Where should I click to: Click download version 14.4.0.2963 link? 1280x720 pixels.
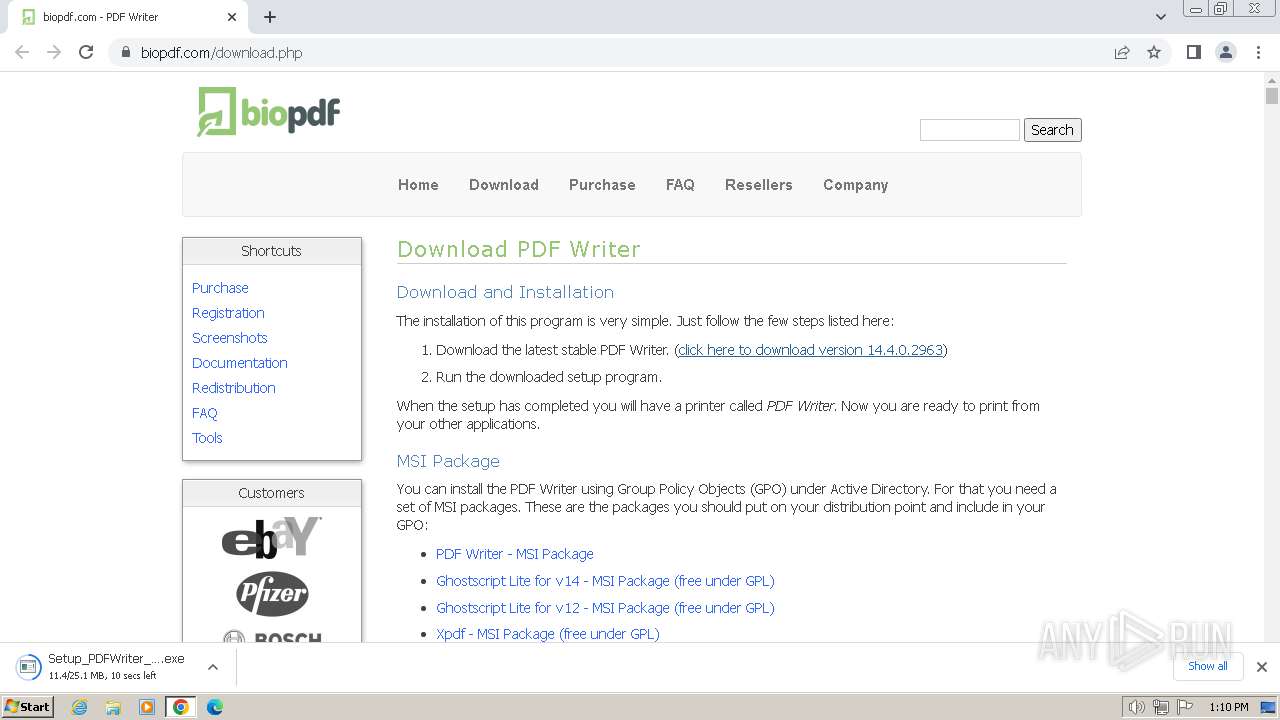[811, 350]
